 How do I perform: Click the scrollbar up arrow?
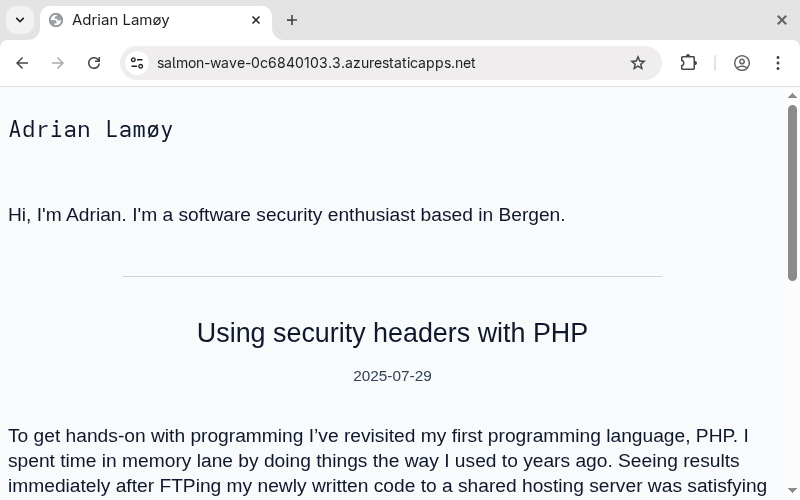click(792, 97)
